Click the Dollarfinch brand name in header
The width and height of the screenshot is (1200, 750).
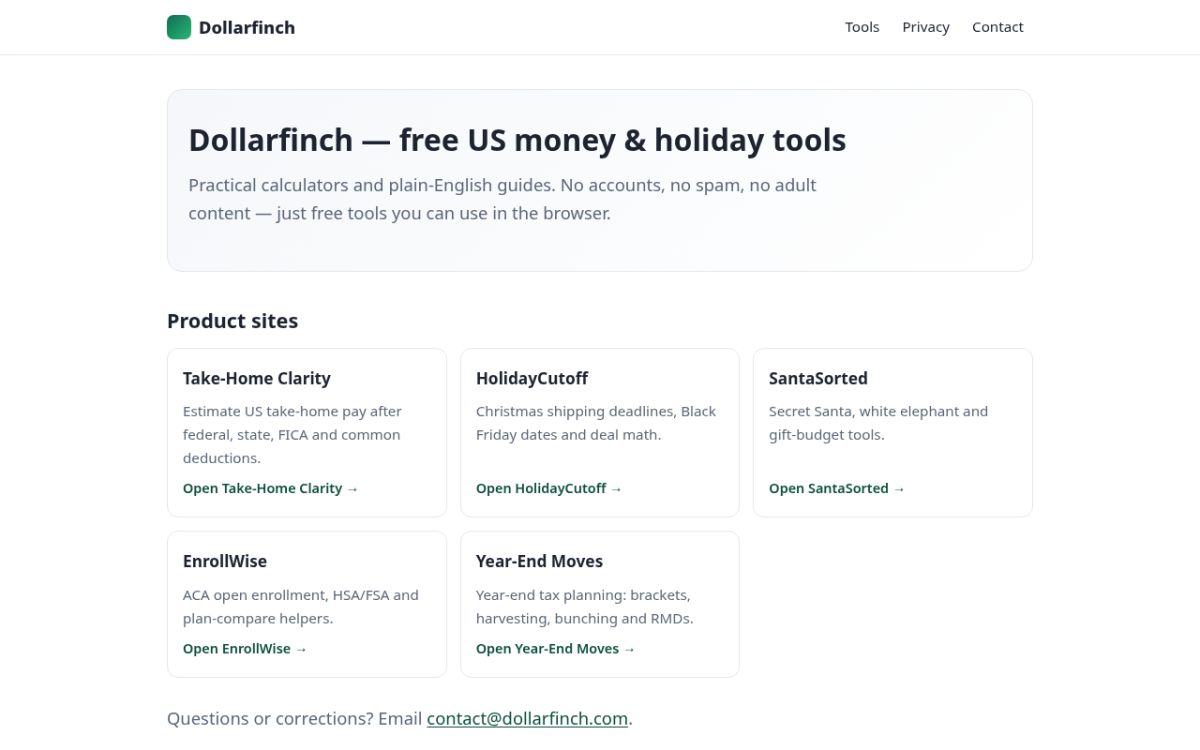point(247,27)
